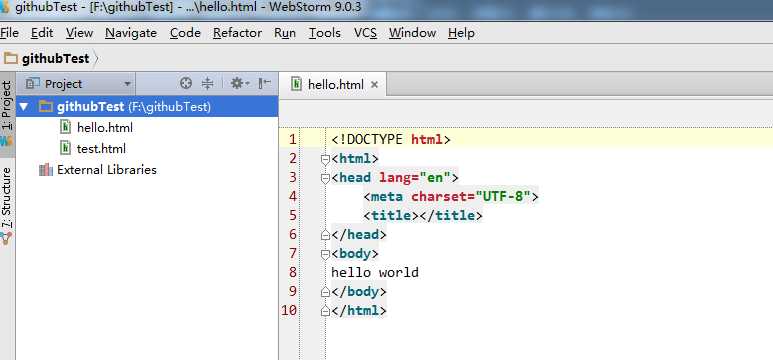Image resolution: width=773 pixels, height=360 pixels.
Task: Open the VCS menu
Action: [365, 33]
